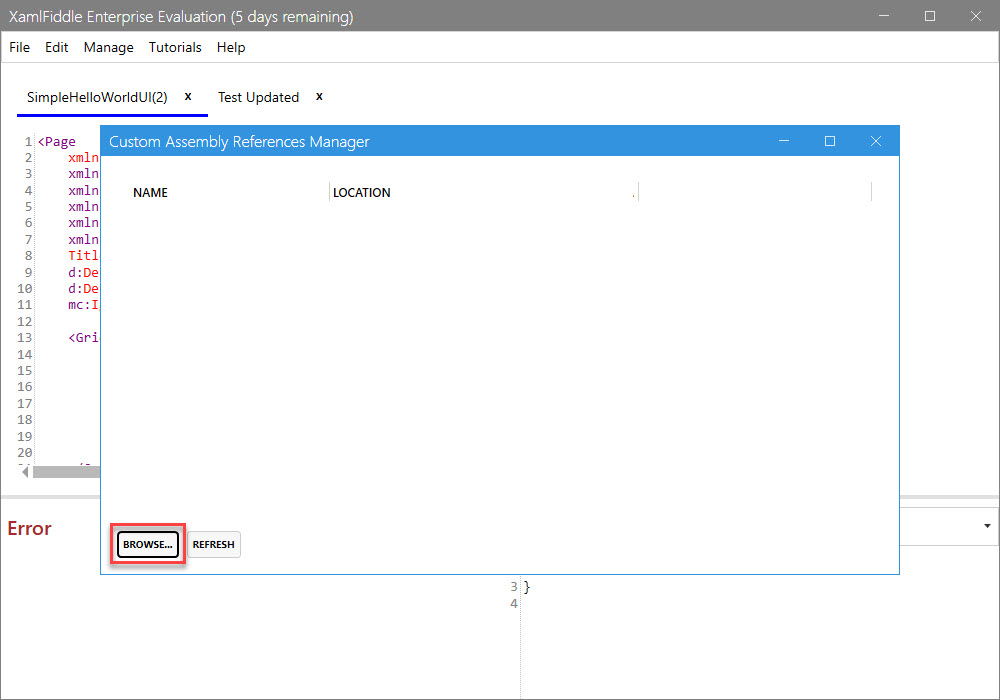Click line number 13 in the editor gutter

[x=24, y=338]
